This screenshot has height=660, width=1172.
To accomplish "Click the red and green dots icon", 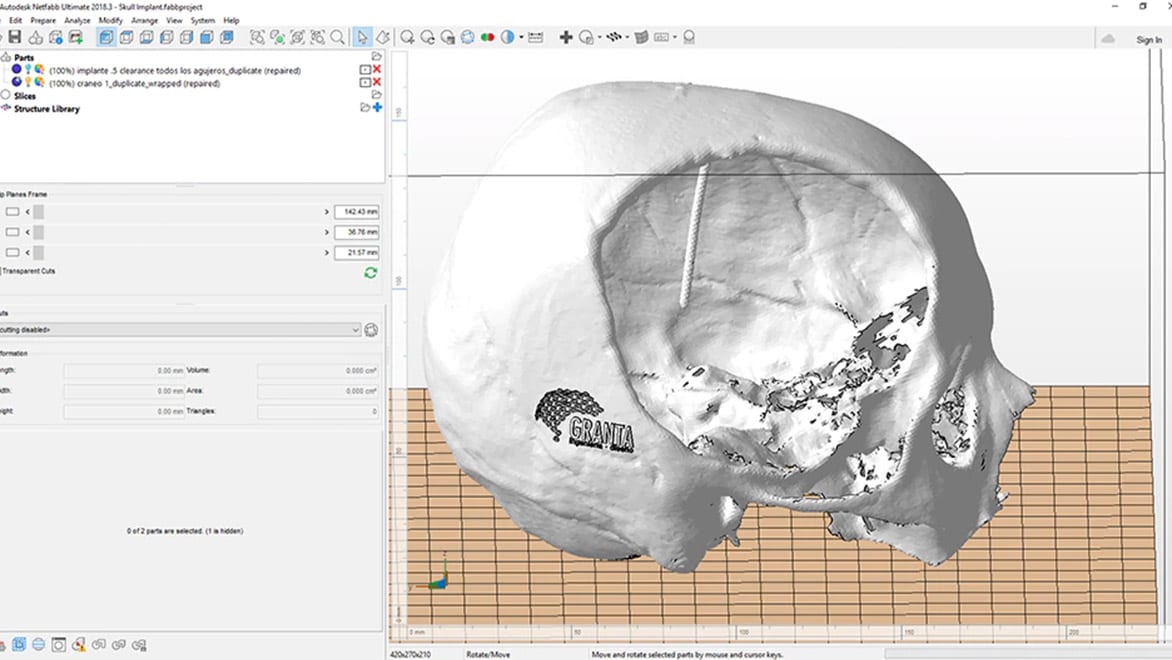I will [x=488, y=38].
